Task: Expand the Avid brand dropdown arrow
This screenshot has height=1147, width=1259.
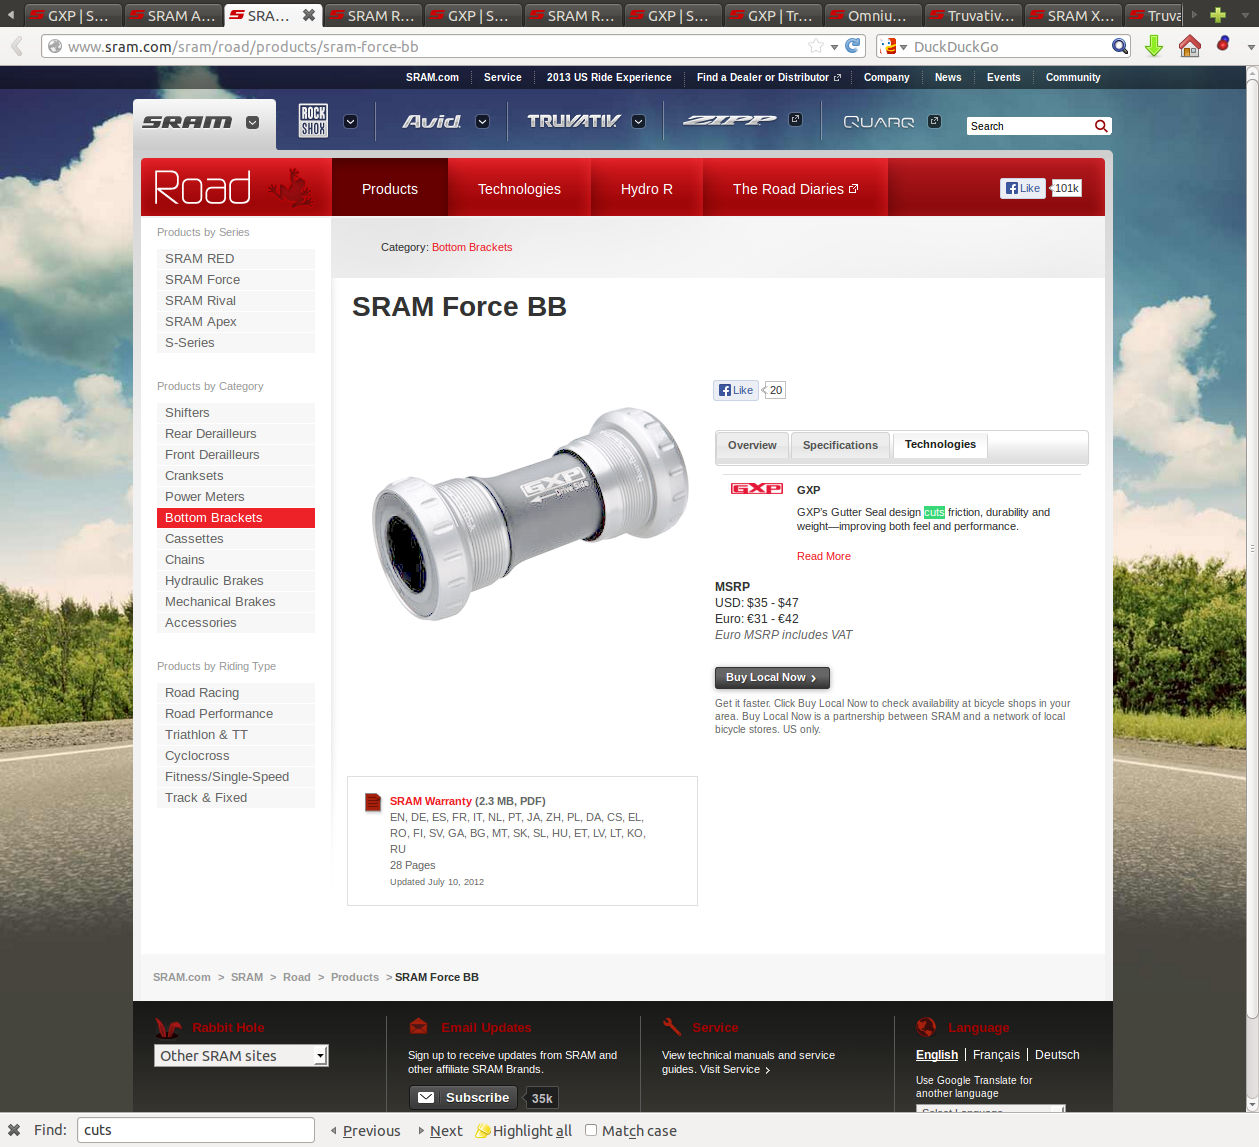Action: 482,121
